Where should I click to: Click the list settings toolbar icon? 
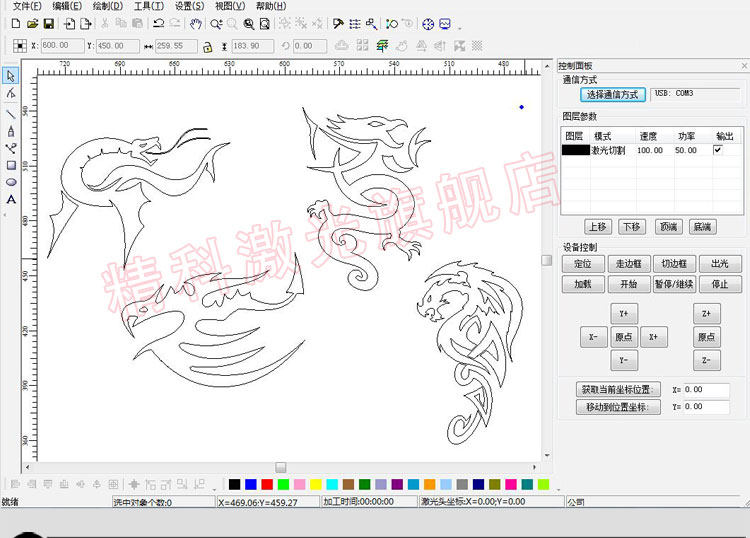pos(354,23)
